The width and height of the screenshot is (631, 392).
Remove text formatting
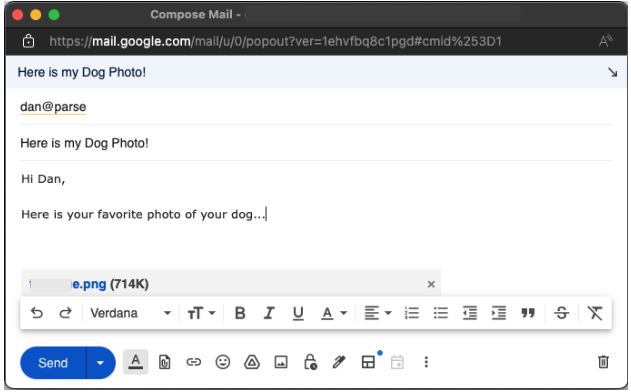595,313
